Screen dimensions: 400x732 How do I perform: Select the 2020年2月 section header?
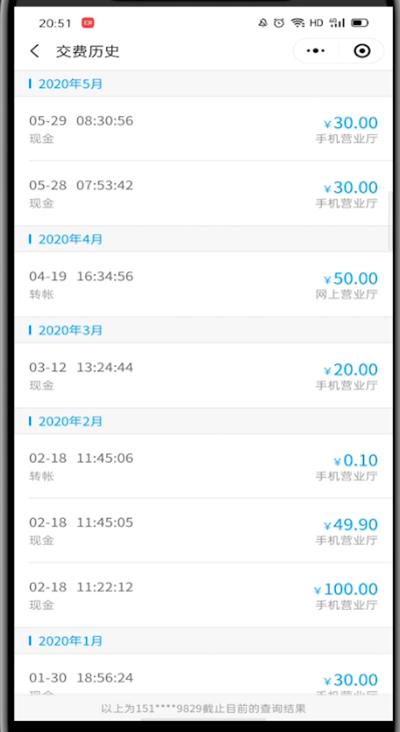point(204,422)
